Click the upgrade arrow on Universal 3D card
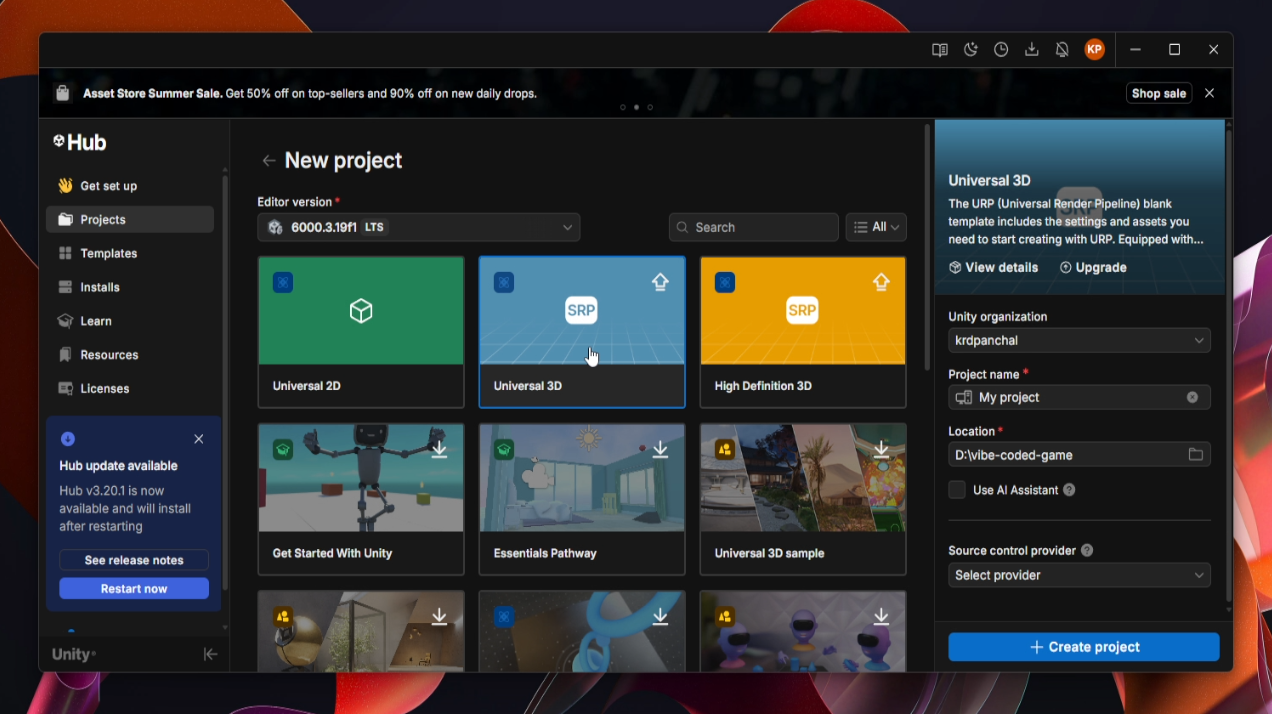Screen dimensions: 1272x714 (x=660, y=283)
